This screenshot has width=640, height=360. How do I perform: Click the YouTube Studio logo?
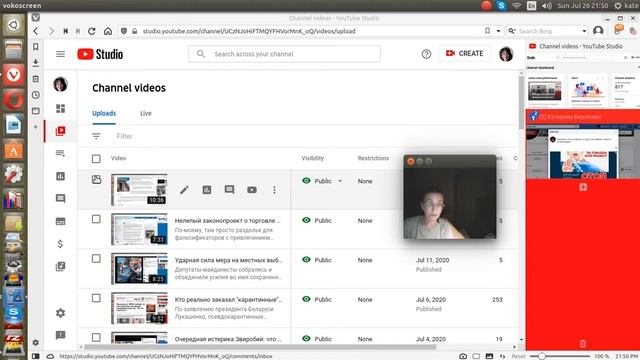point(100,54)
